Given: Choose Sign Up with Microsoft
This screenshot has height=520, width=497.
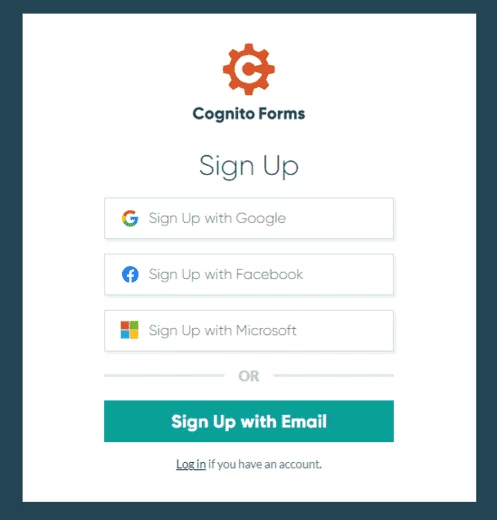Looking at the screenshot, I should pos(249,331).
